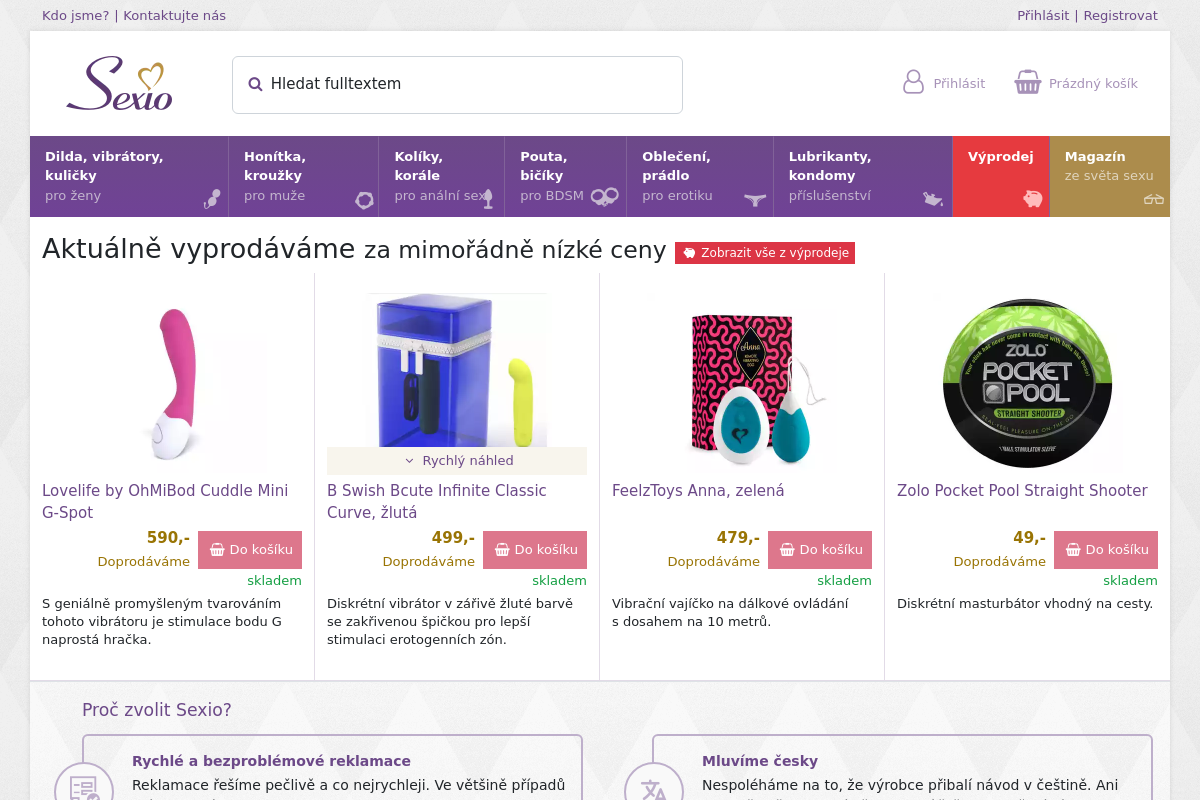Click the user account silhouette icon
Screen dimensions: 1200x800
[x=913, y=82]
